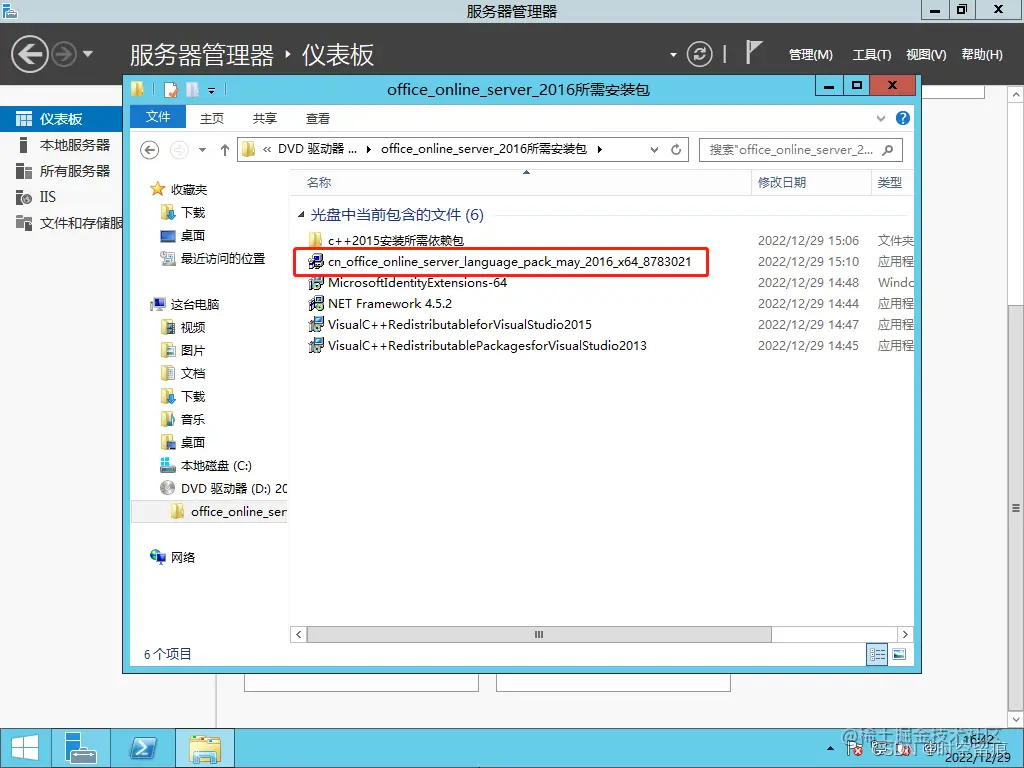This screenshot has width=1024, height=768.
Task: Click DVD 驱动器 breadcrumb segment
Action: (x=317, y=149)
